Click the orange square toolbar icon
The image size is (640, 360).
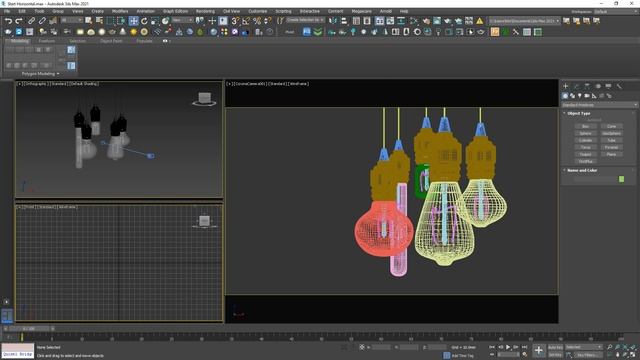point(495,31)
